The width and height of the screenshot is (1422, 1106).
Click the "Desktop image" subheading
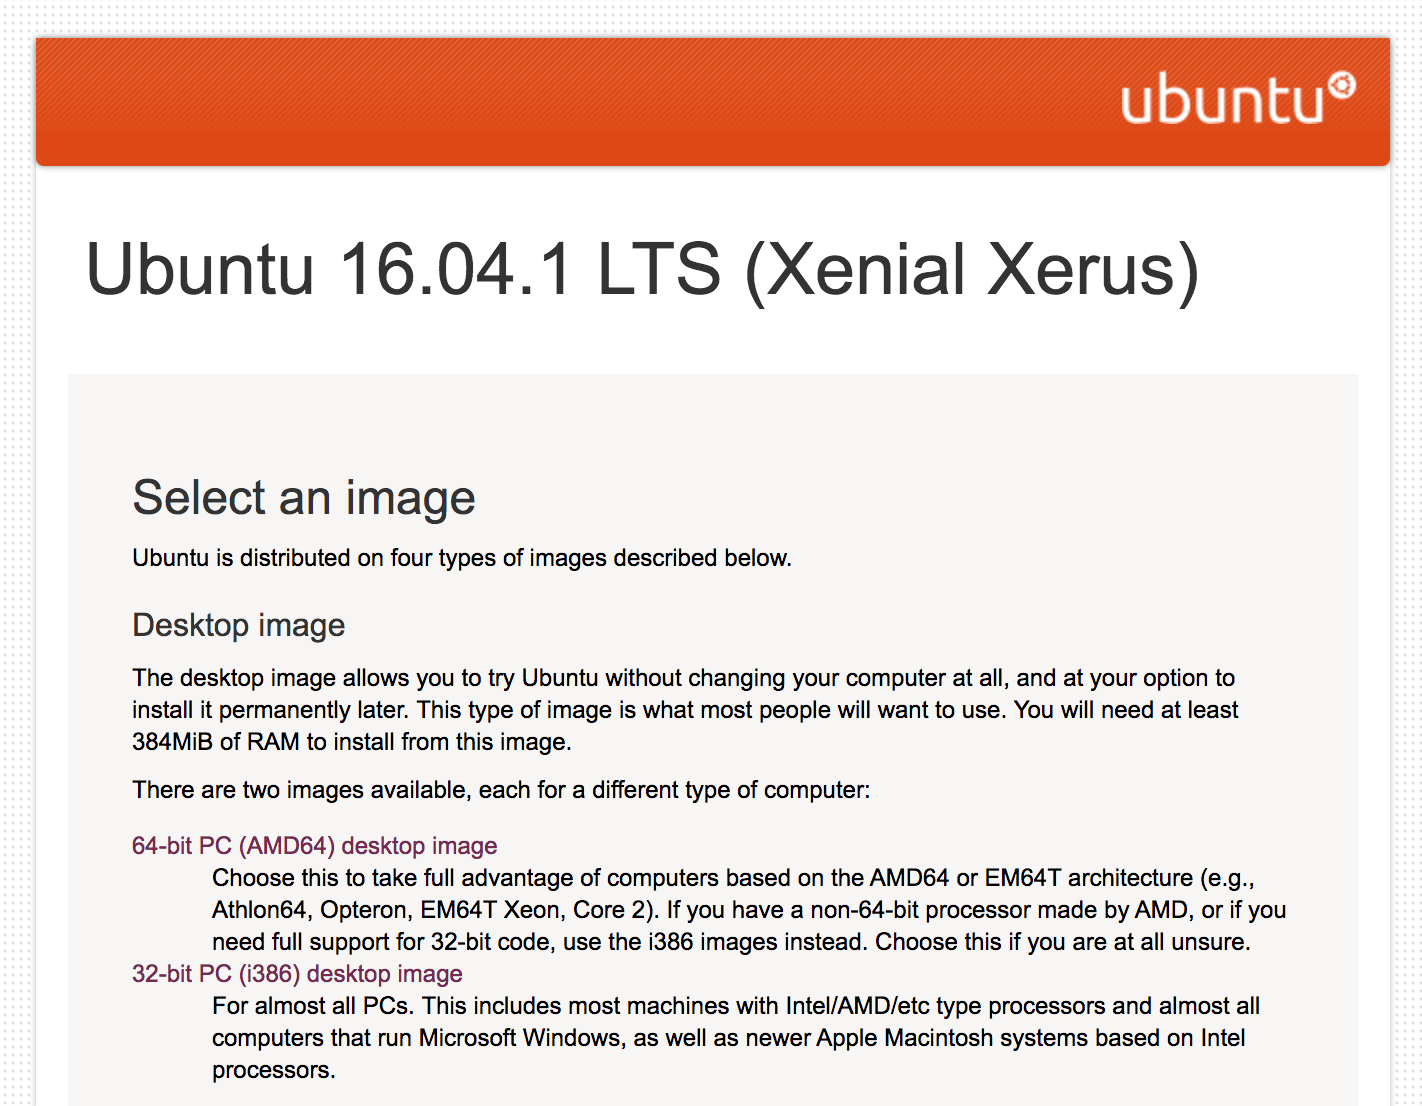pos(239,625)
